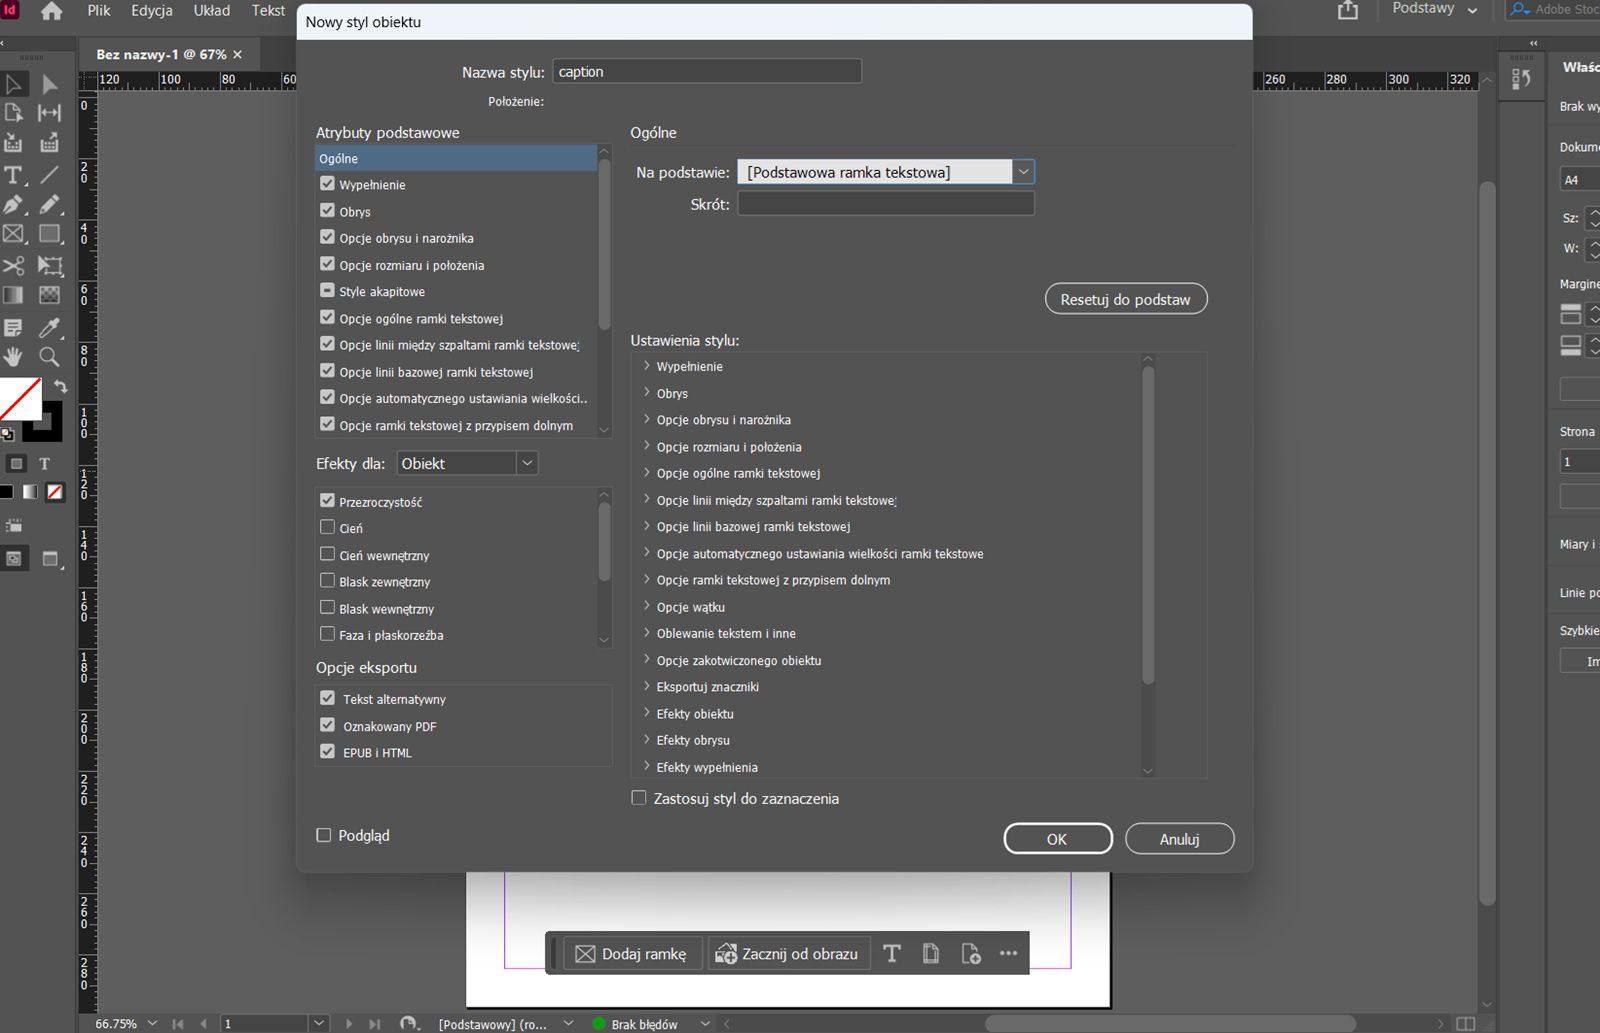Click the three-dots more options in contextual bar

(x=1008, y=953)
